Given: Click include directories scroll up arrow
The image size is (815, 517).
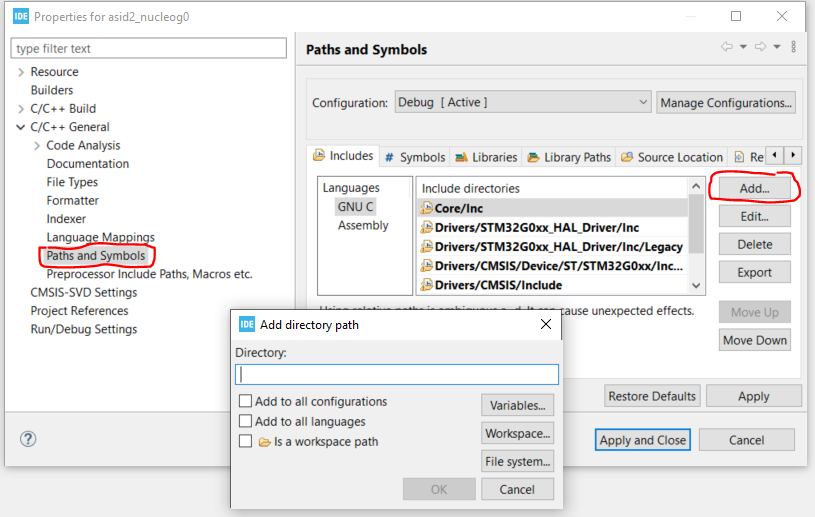Looking at the screenshot, I should pyautogui.click(x=696, y=186).
